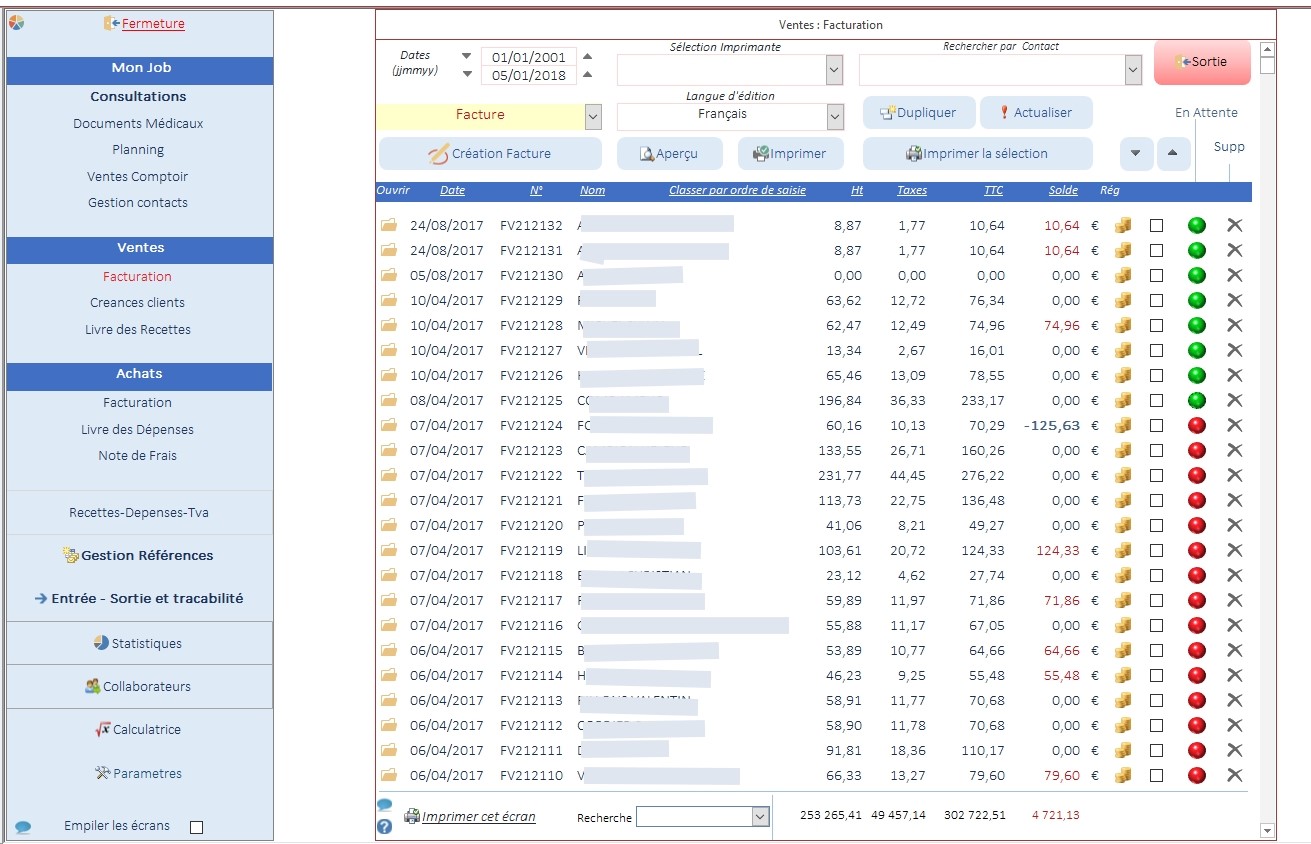Click the help question mark icon
The height and width of the screenshot is (844, 1311).
tap(384, 827)
